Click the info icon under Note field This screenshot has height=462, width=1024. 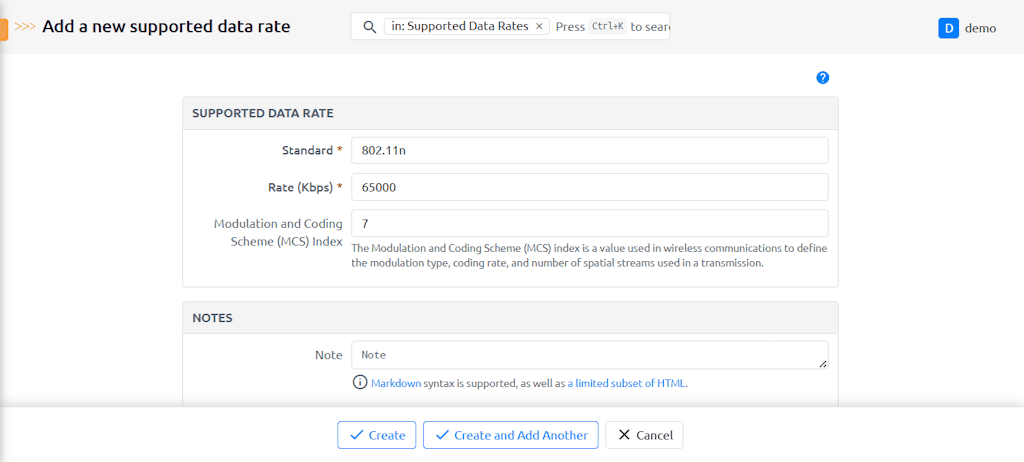[359, 383]
